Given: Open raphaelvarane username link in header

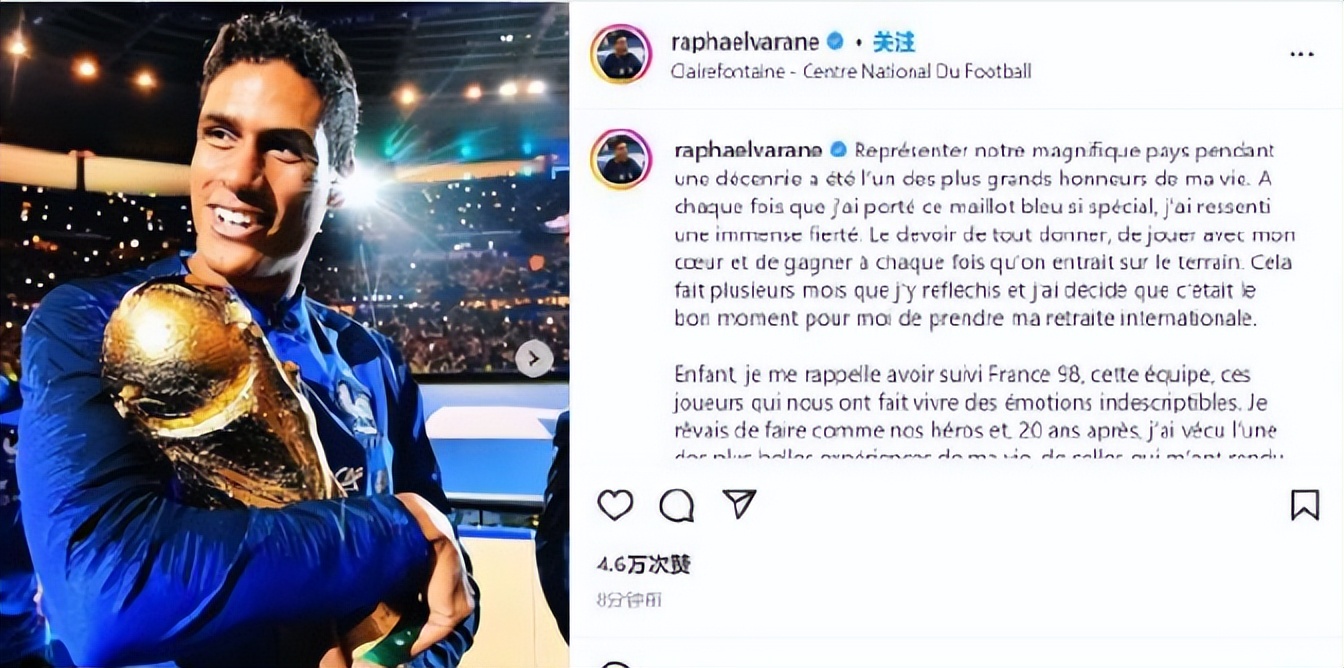Looking at the screenshot, I should pos(747,42).
